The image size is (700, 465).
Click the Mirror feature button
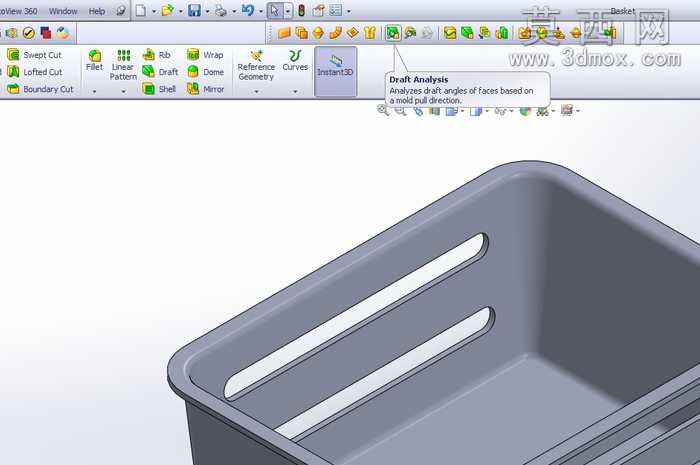coord(205,89)
